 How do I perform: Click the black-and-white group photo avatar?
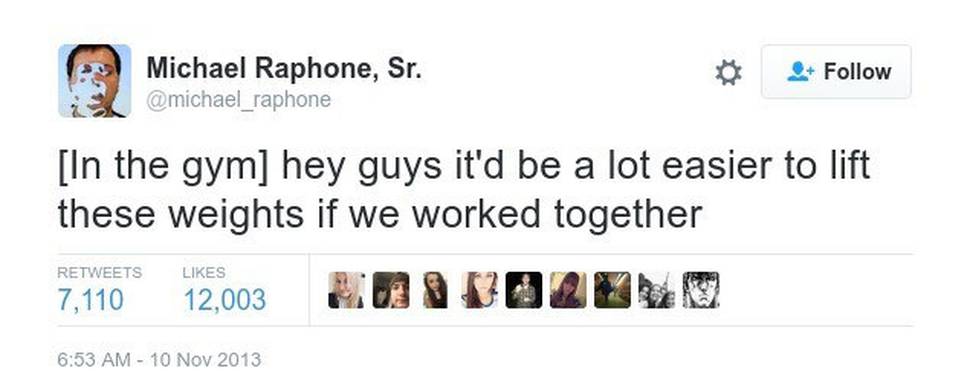656,290
